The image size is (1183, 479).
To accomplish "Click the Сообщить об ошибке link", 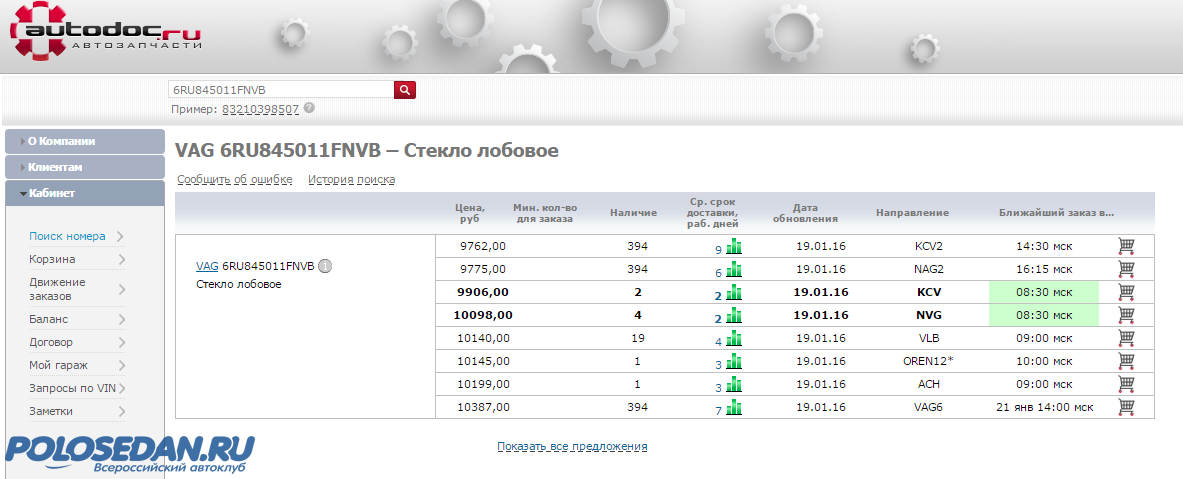I will pos(234,180).
